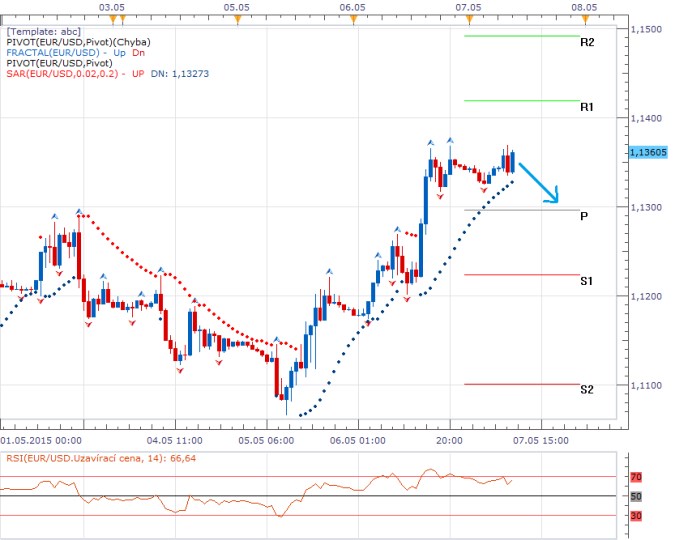Select the blue downward forecast arrow
This screenshot has height=540, width=675.
538,181
